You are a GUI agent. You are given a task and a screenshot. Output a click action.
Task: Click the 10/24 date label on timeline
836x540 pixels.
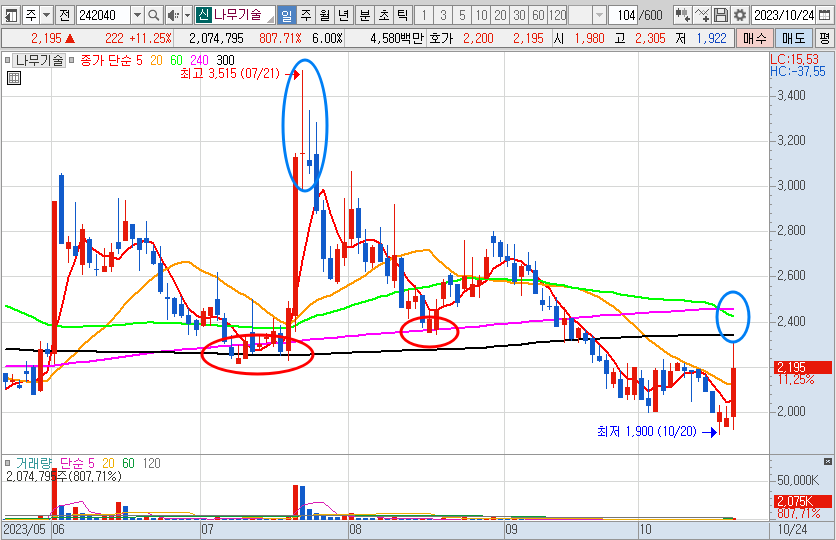pos(792,529)
